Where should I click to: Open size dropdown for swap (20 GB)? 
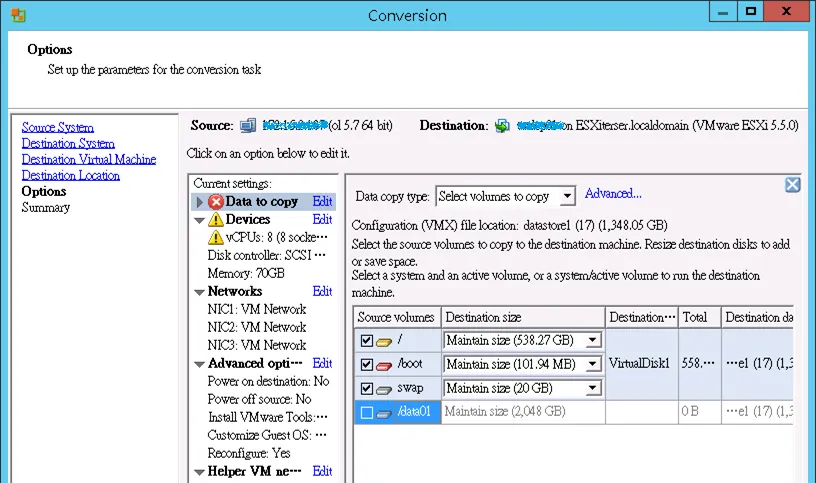[592, 388]
